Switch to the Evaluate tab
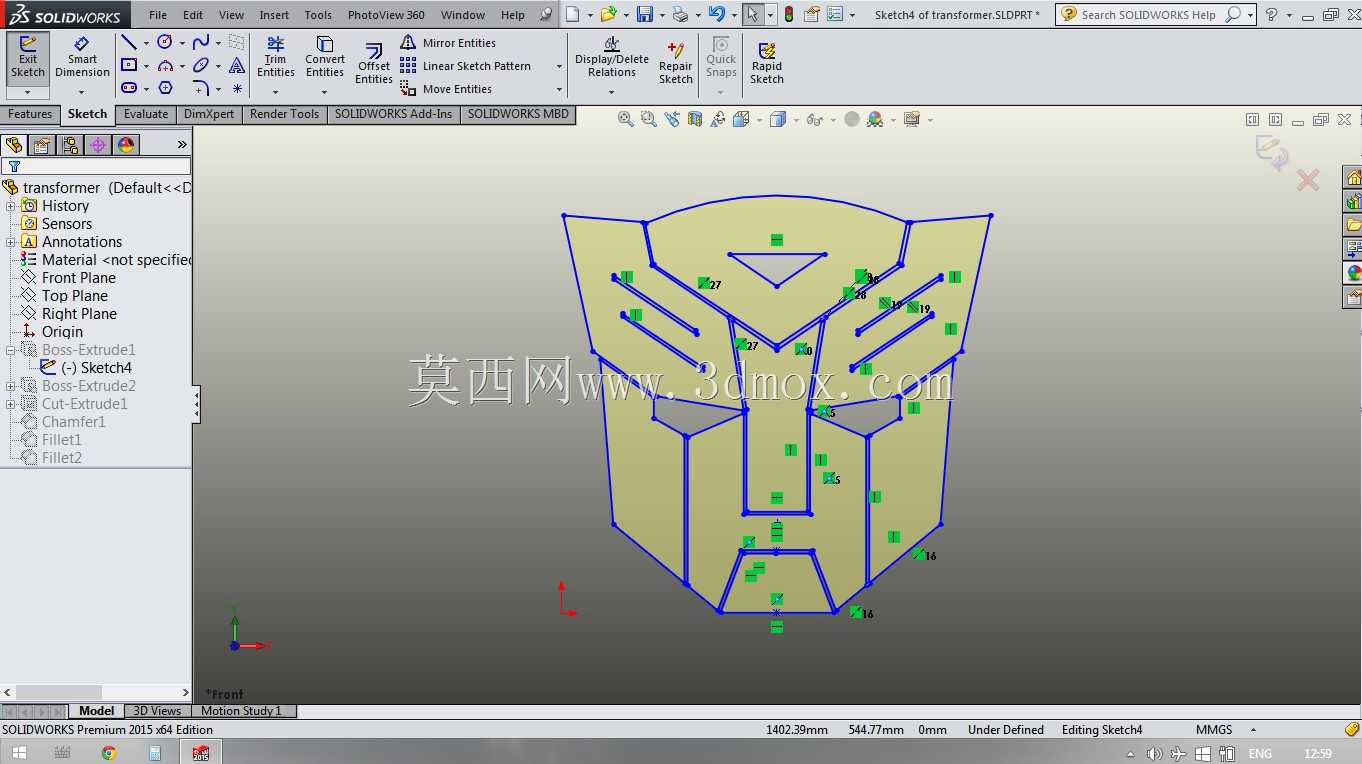The image size is (1362, 764). [x=146, y=114]
